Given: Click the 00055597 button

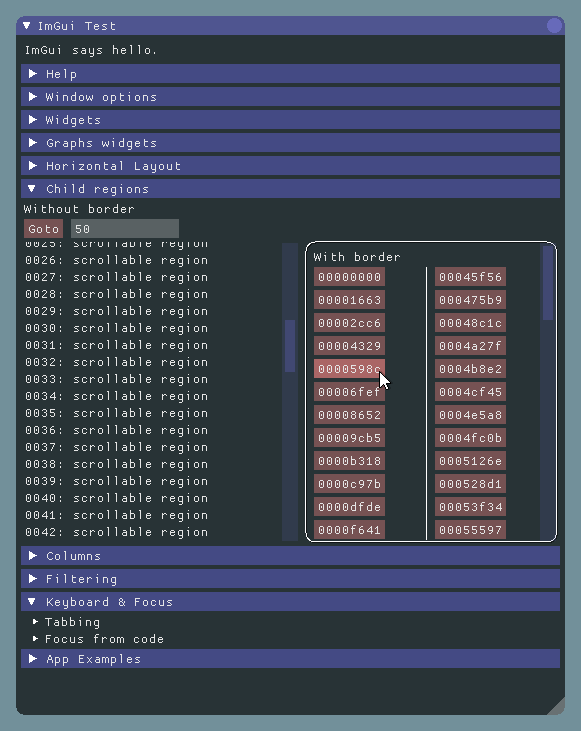Looking at the screenshot, I should coord(470,530).
